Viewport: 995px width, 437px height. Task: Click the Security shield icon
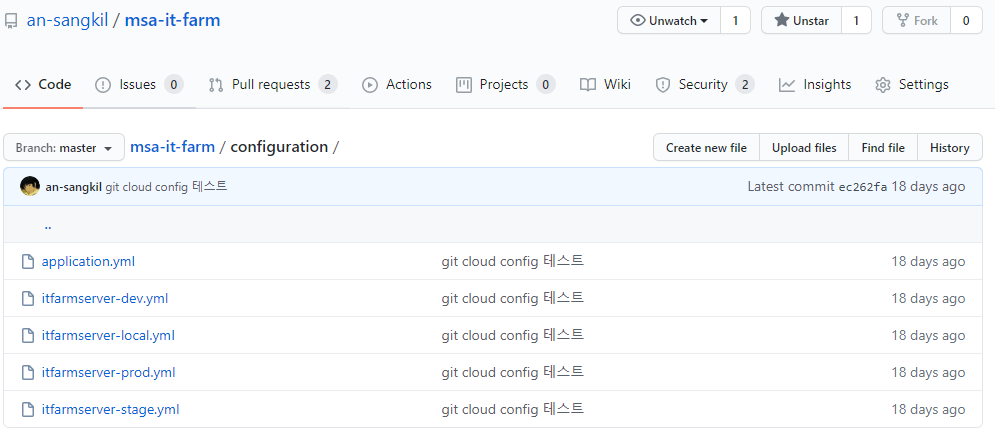[663, 85]
